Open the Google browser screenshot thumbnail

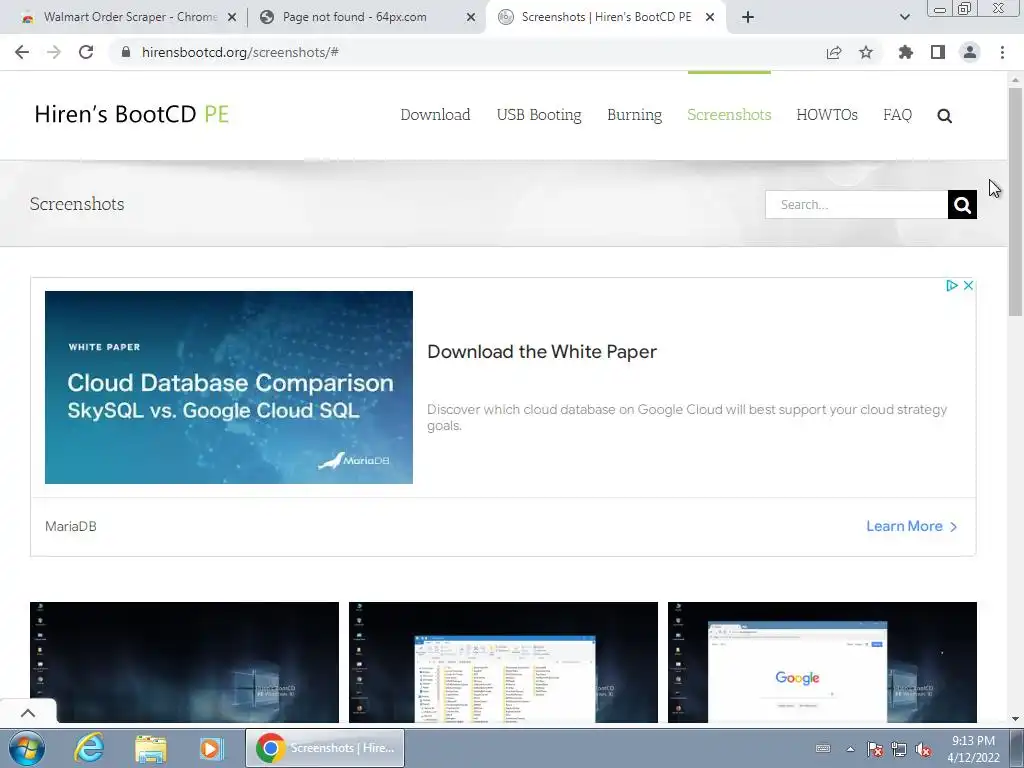(822, 662)
